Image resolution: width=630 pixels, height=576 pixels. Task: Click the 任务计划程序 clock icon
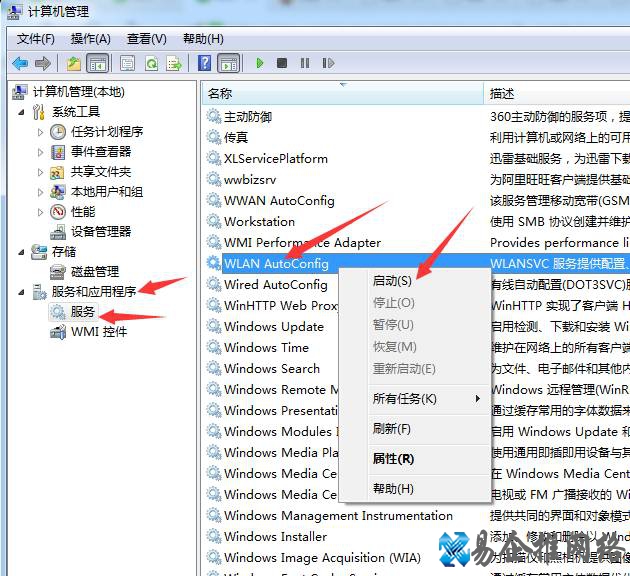(x=58, y=132)
